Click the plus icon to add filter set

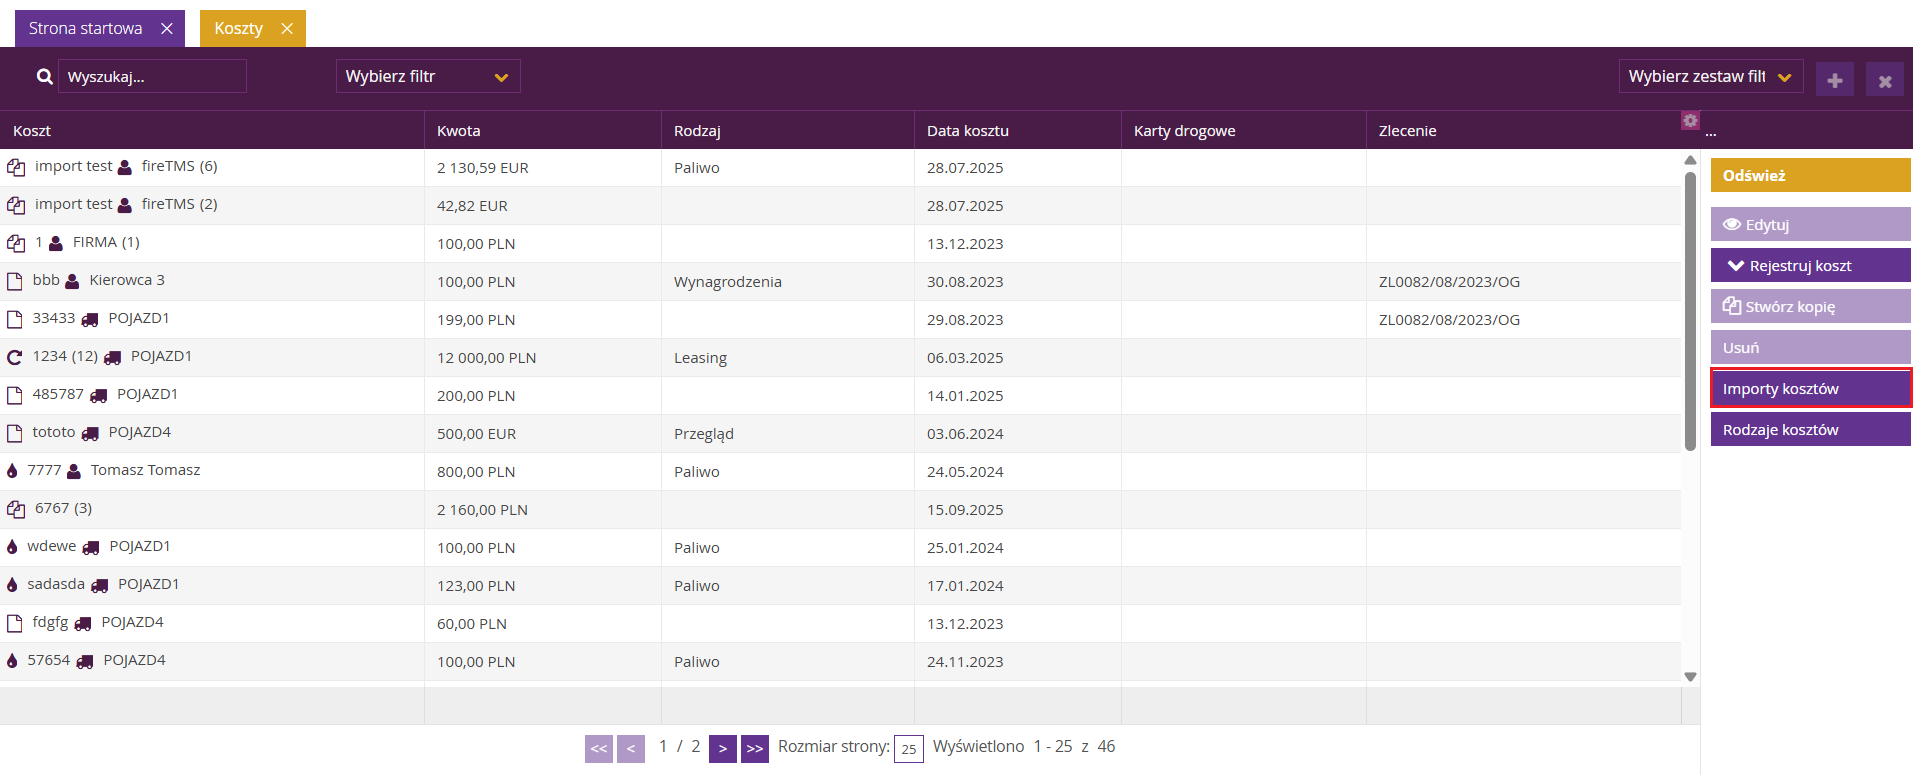point(1835,80)
